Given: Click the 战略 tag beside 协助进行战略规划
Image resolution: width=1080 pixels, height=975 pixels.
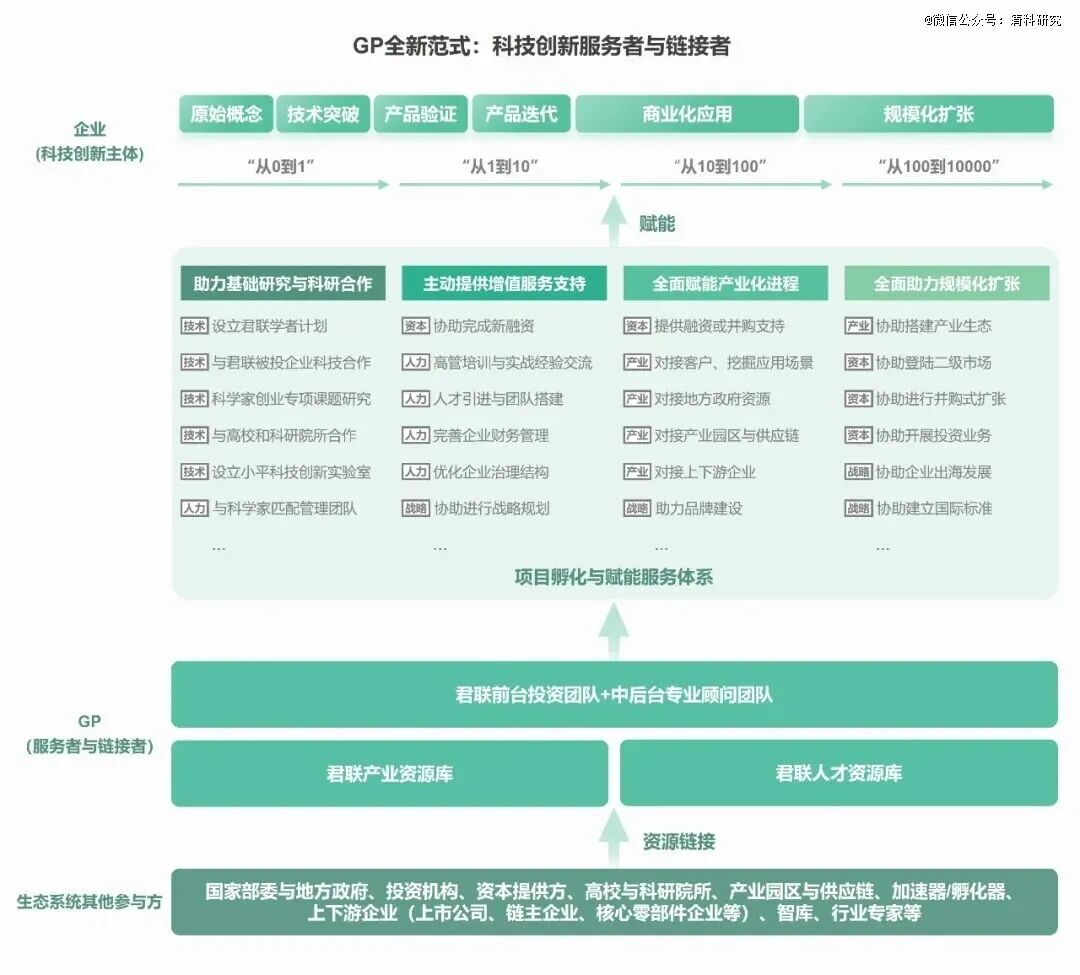Looking at the screenshot, I should pyautogui.click(x=415, y=508).
